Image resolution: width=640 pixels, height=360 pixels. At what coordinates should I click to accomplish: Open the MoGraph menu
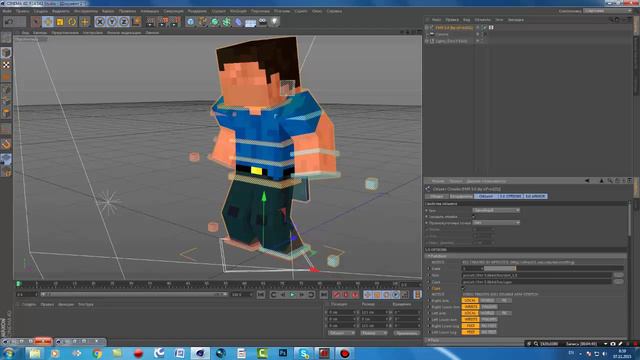[238, 11]
